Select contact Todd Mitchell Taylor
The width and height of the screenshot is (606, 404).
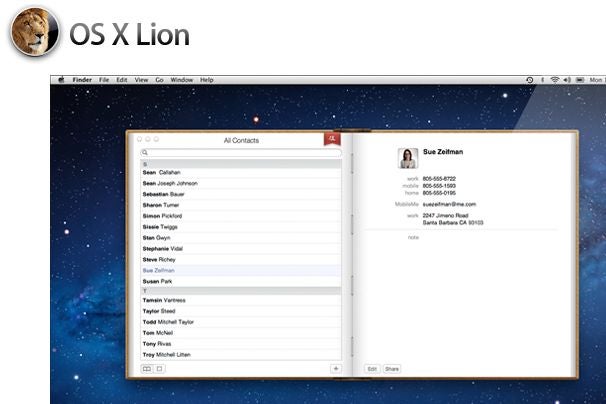click(x=241, y=322)
